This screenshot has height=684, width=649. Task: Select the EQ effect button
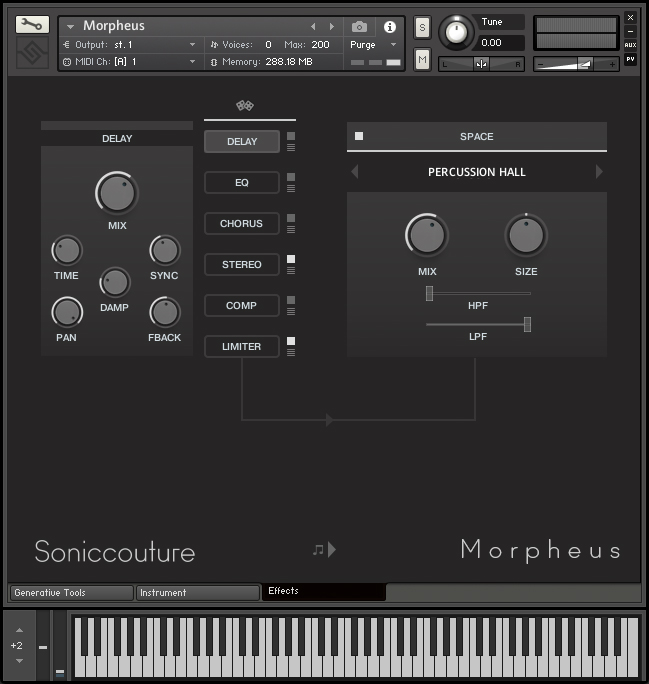click(242, 182)
